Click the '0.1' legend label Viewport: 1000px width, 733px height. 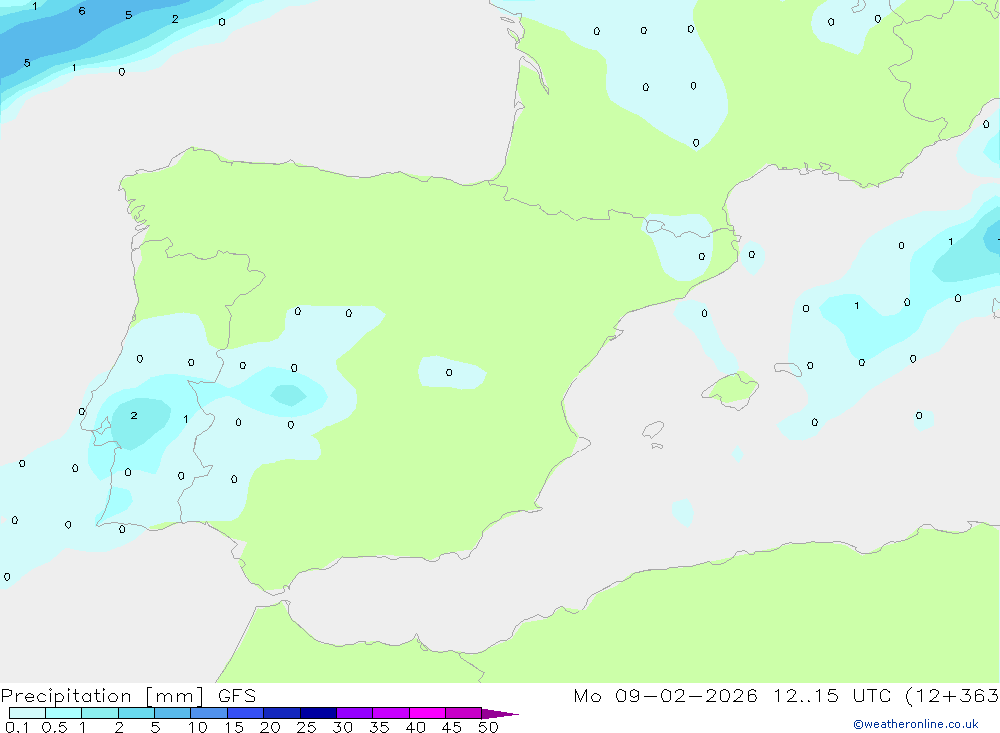click(17, 727)
